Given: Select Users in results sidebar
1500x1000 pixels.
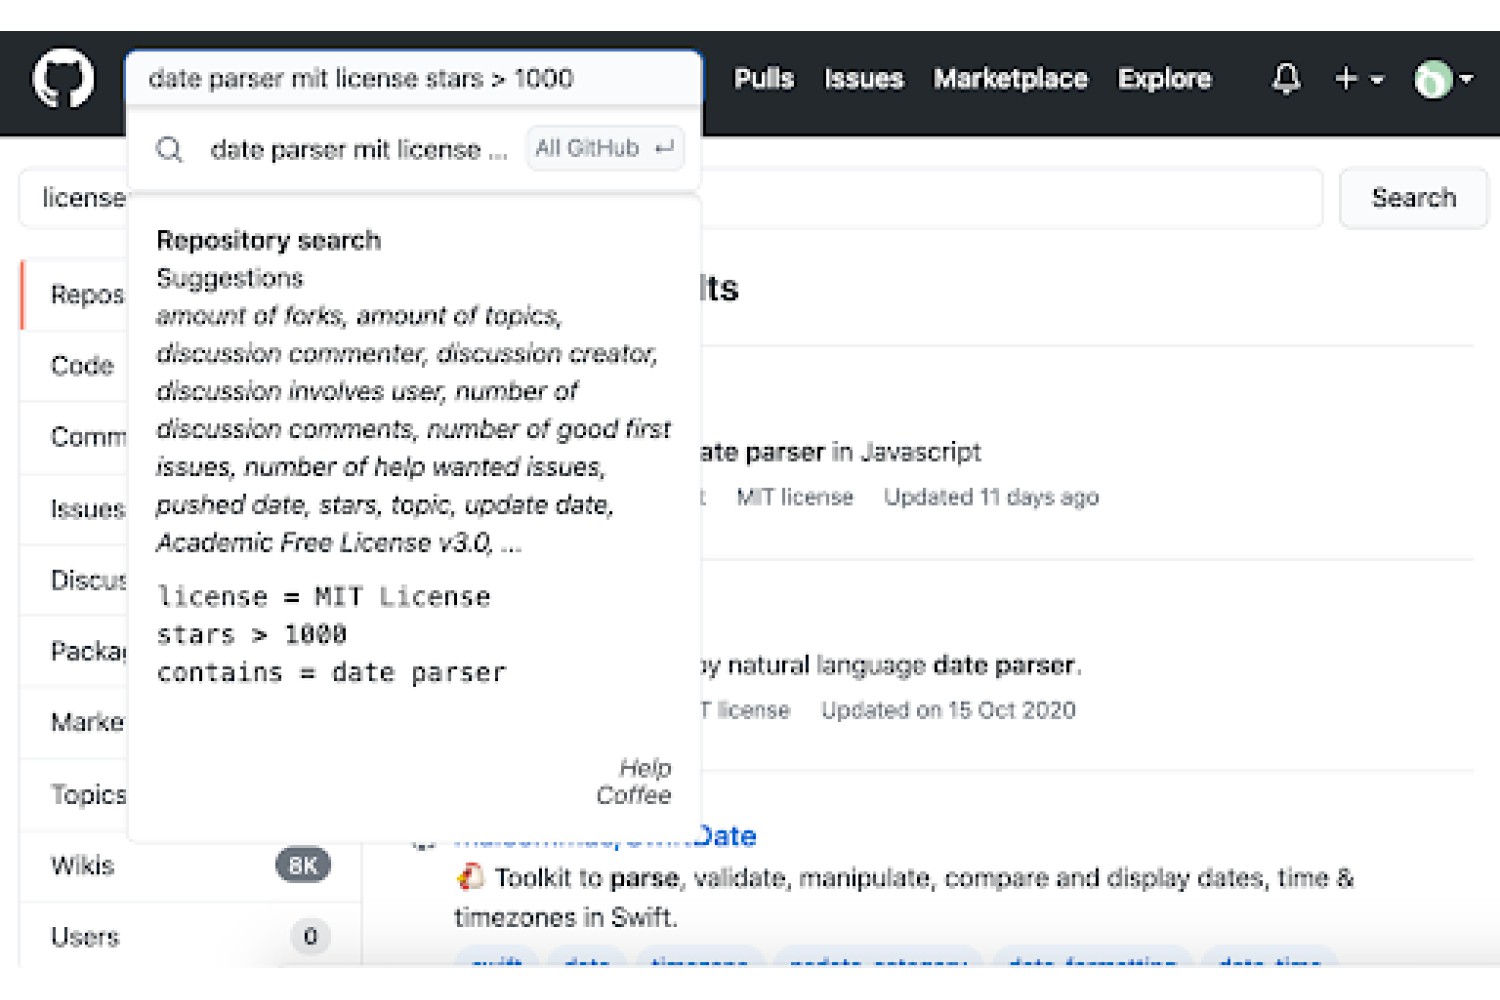Looking at the screenshot, I should pos(190,937).
